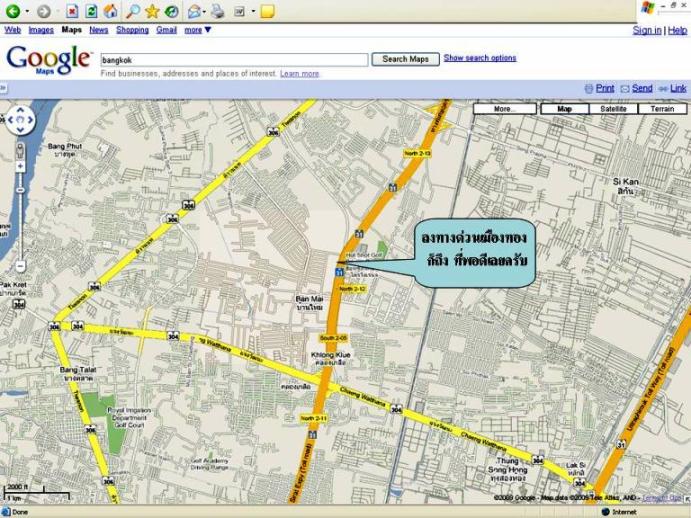This screenshot has width=691, height=518.
Task: Open Favorites with the star icon
Action: click(x=152, y=11)
